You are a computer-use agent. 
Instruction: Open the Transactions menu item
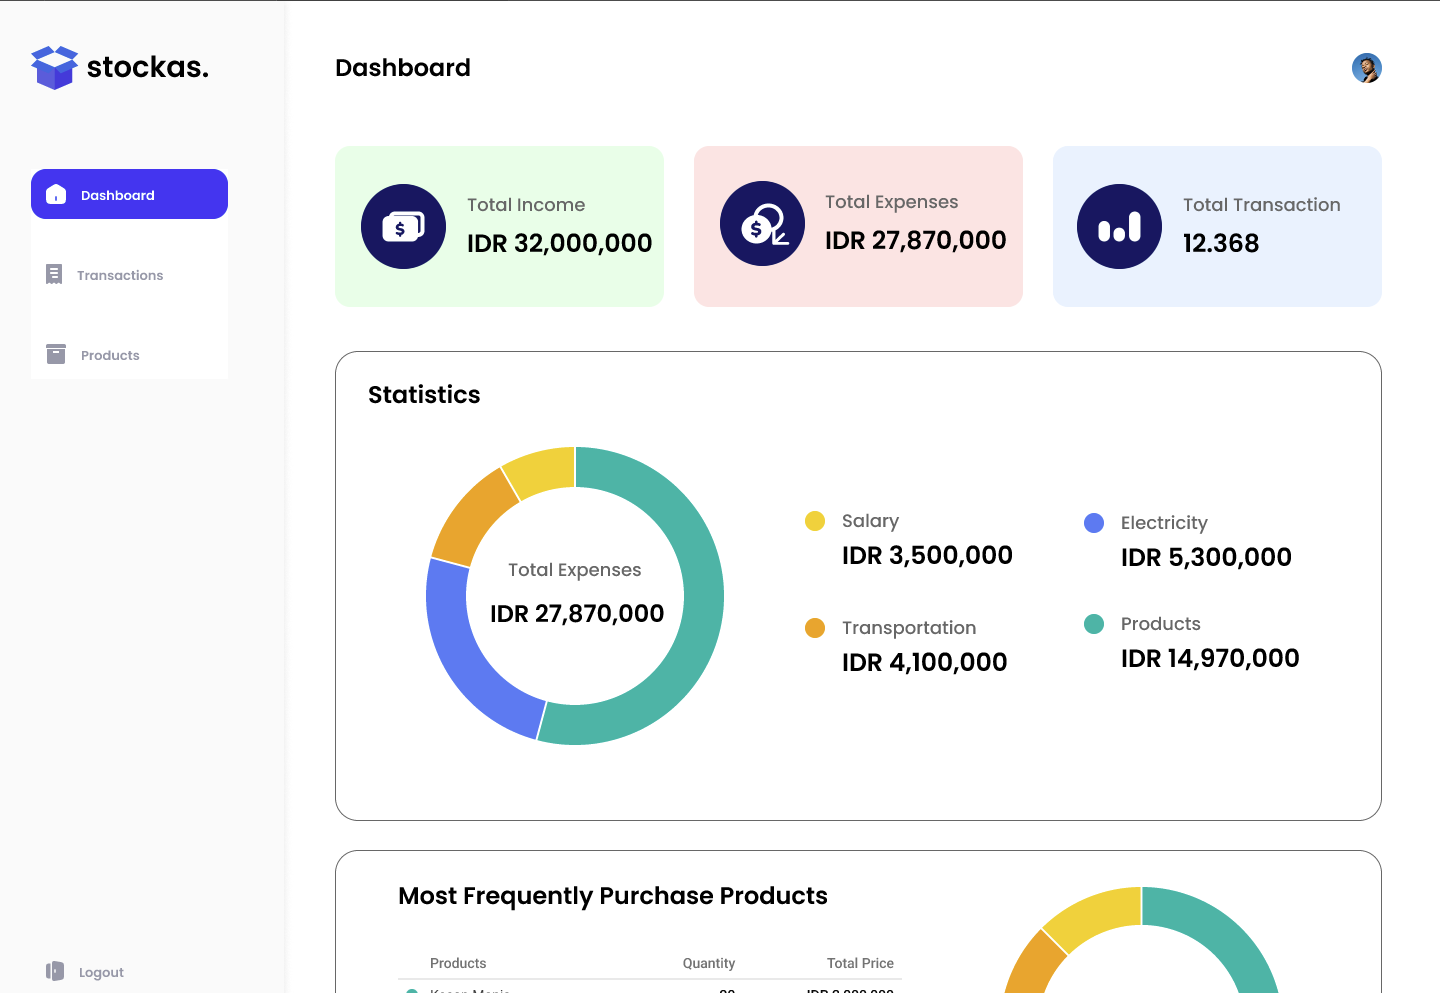point(120,275)
